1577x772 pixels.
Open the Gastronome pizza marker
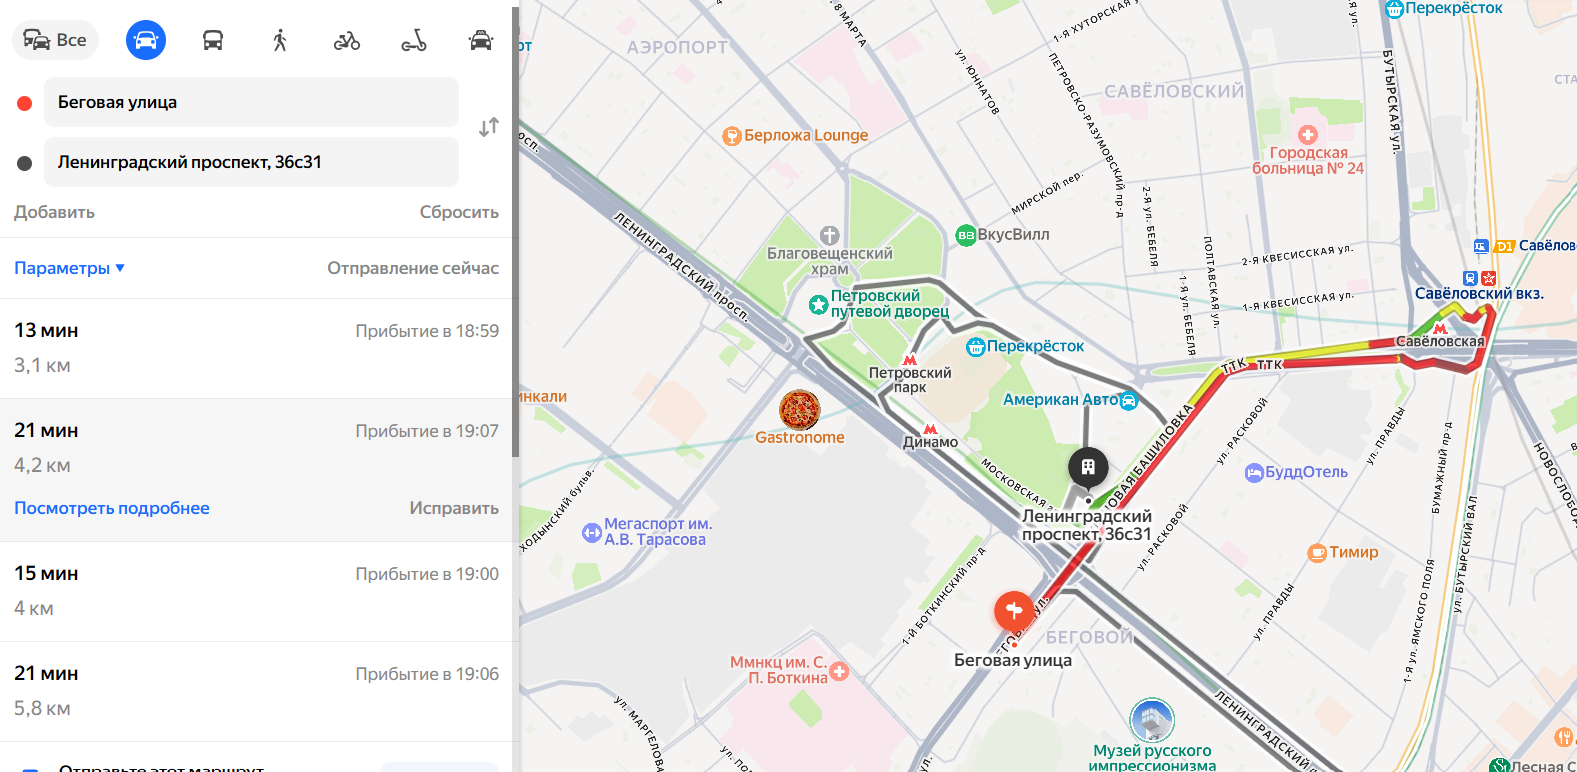click(x=799, y=410)
